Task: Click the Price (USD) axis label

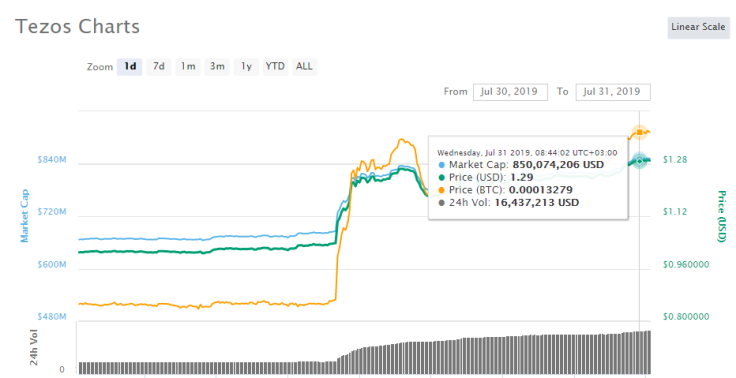Action: pos(721,216)
